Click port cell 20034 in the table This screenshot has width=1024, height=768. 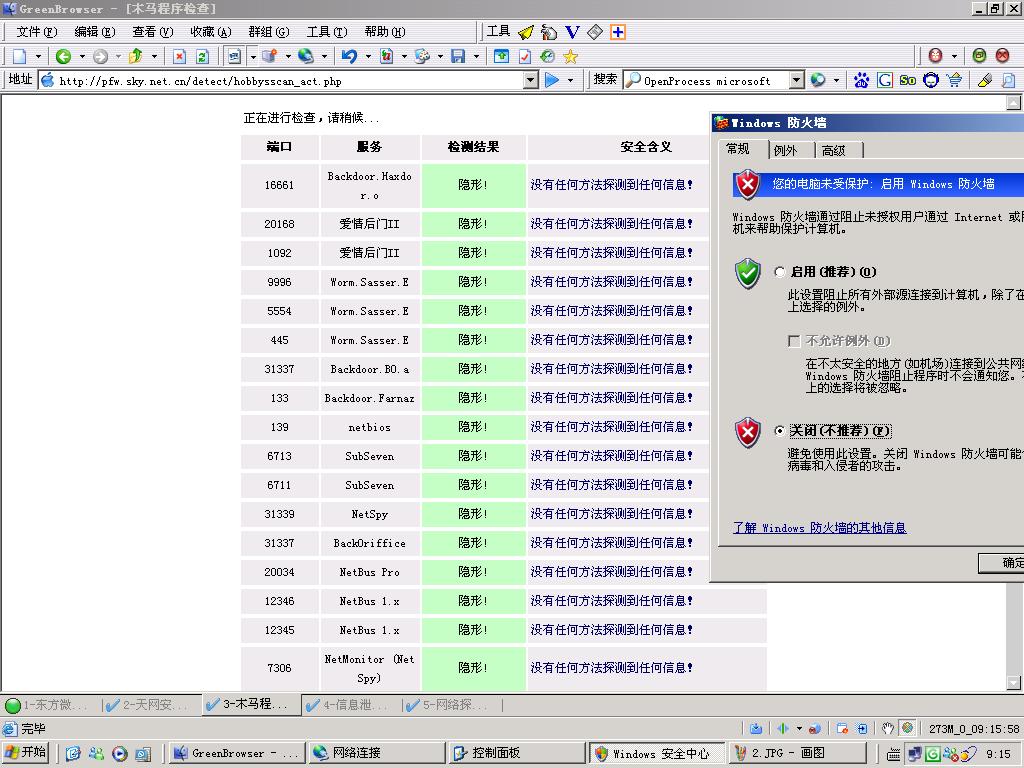click(280, 572)
